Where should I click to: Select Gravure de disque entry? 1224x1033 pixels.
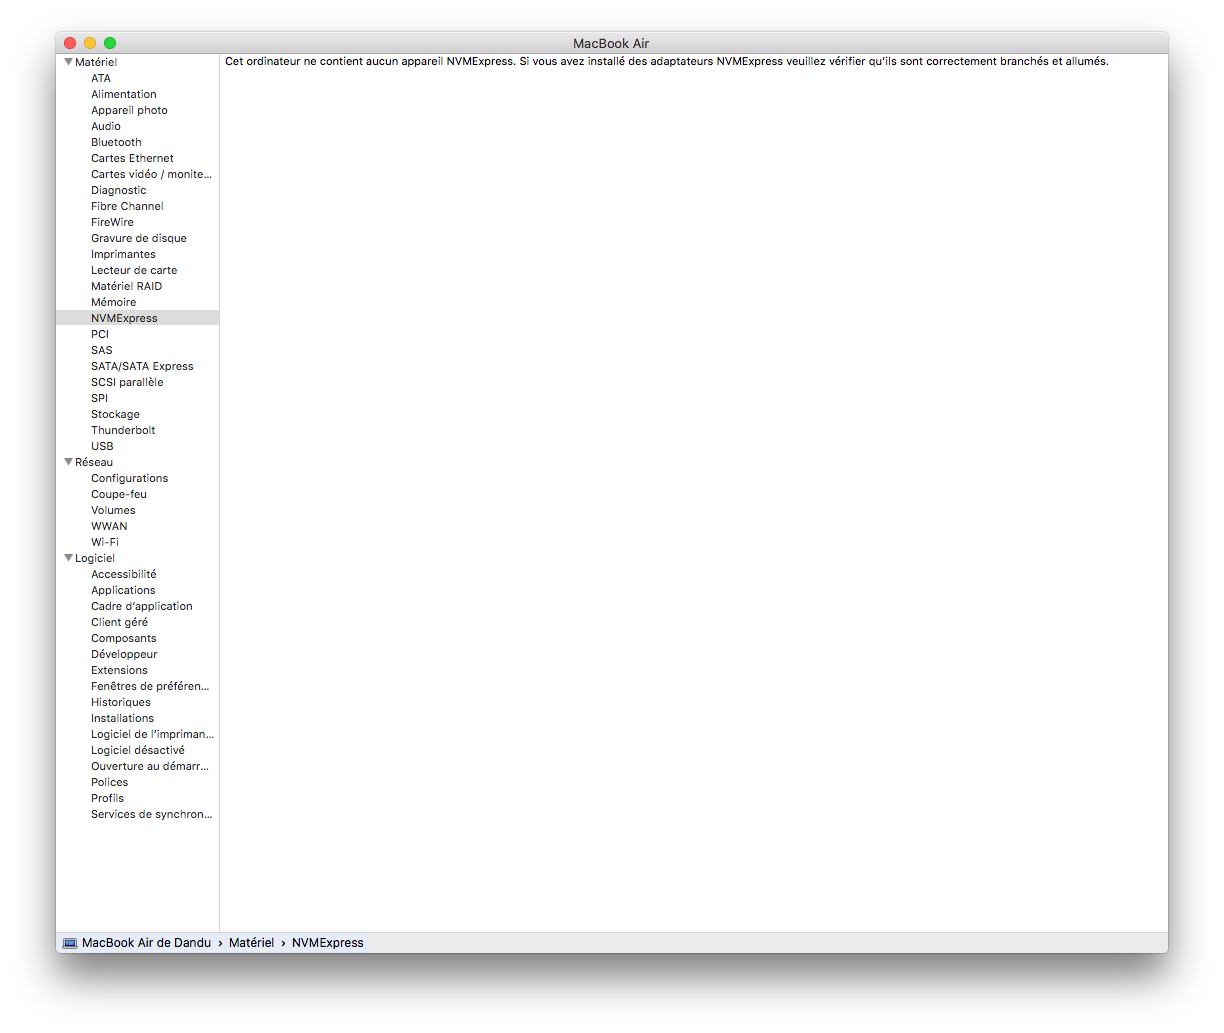click(x=139, y=238)
